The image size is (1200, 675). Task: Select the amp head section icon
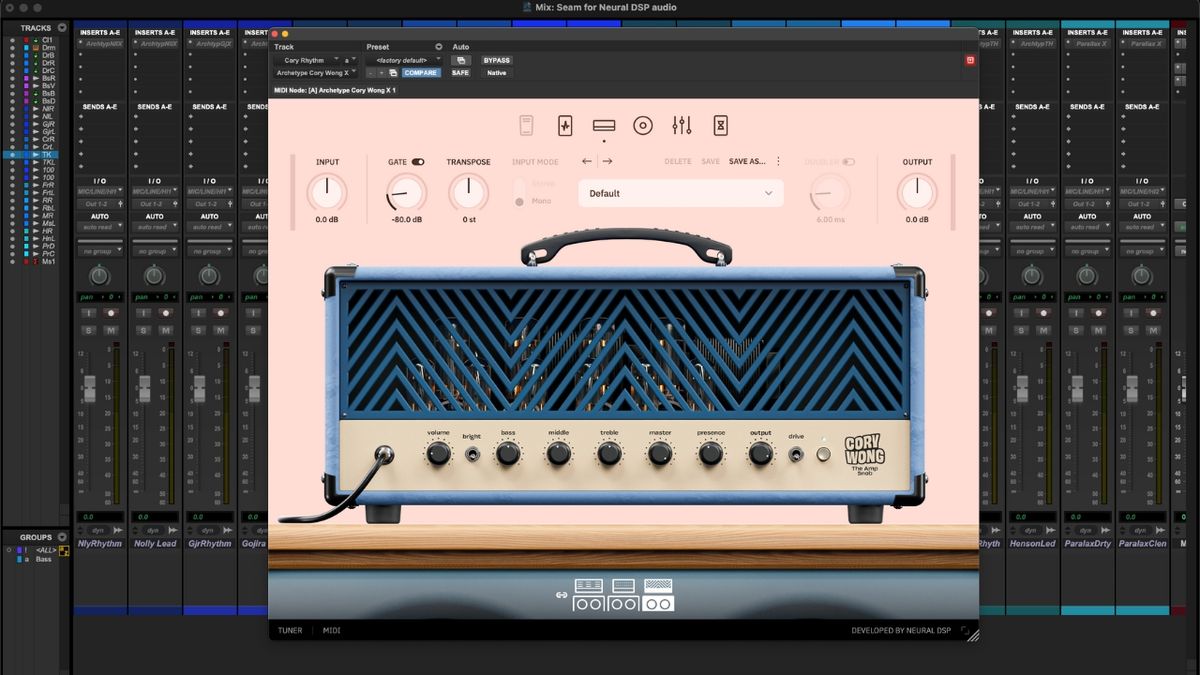(x=603, y=126)
